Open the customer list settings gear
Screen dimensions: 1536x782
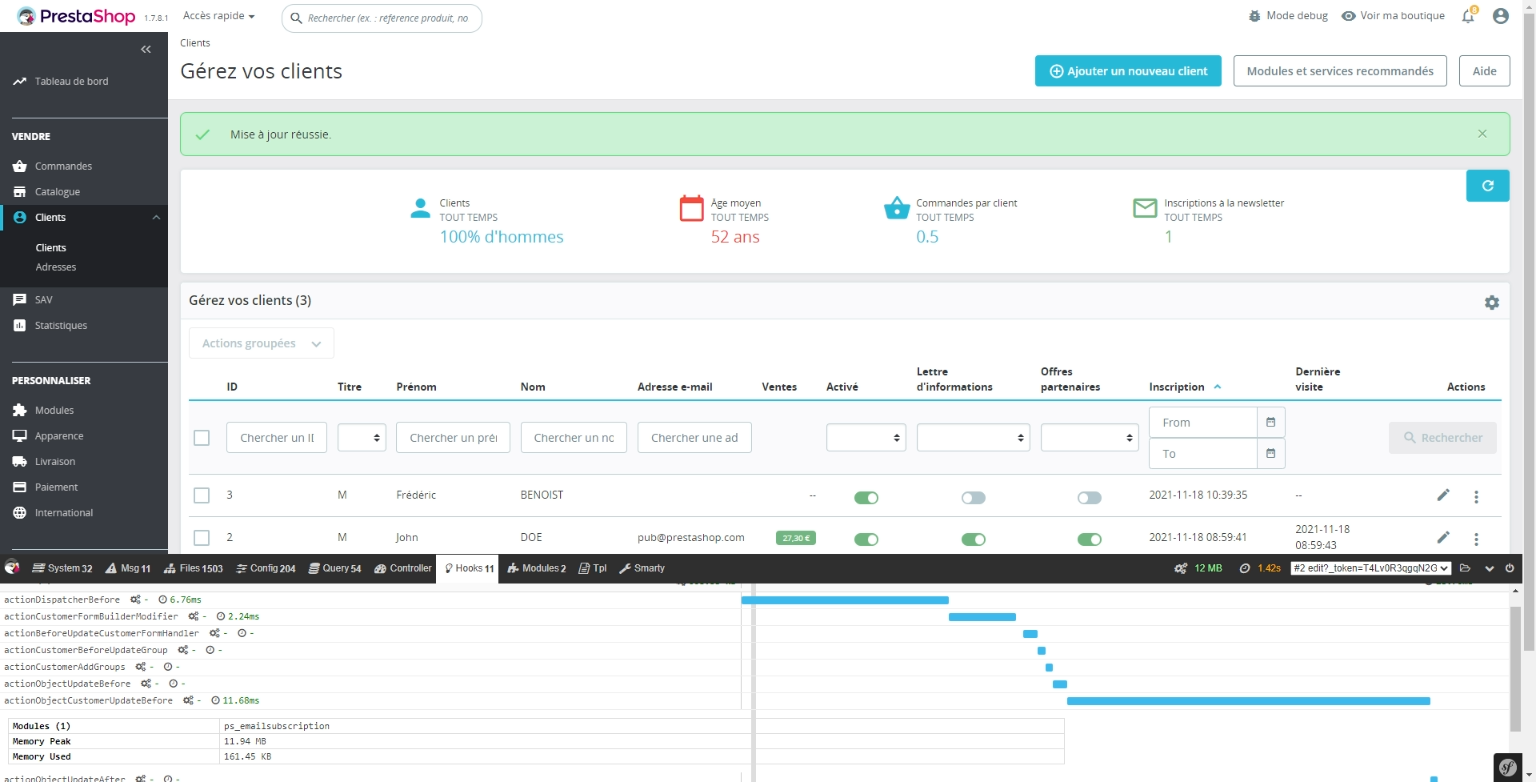tap(1491, 302)
